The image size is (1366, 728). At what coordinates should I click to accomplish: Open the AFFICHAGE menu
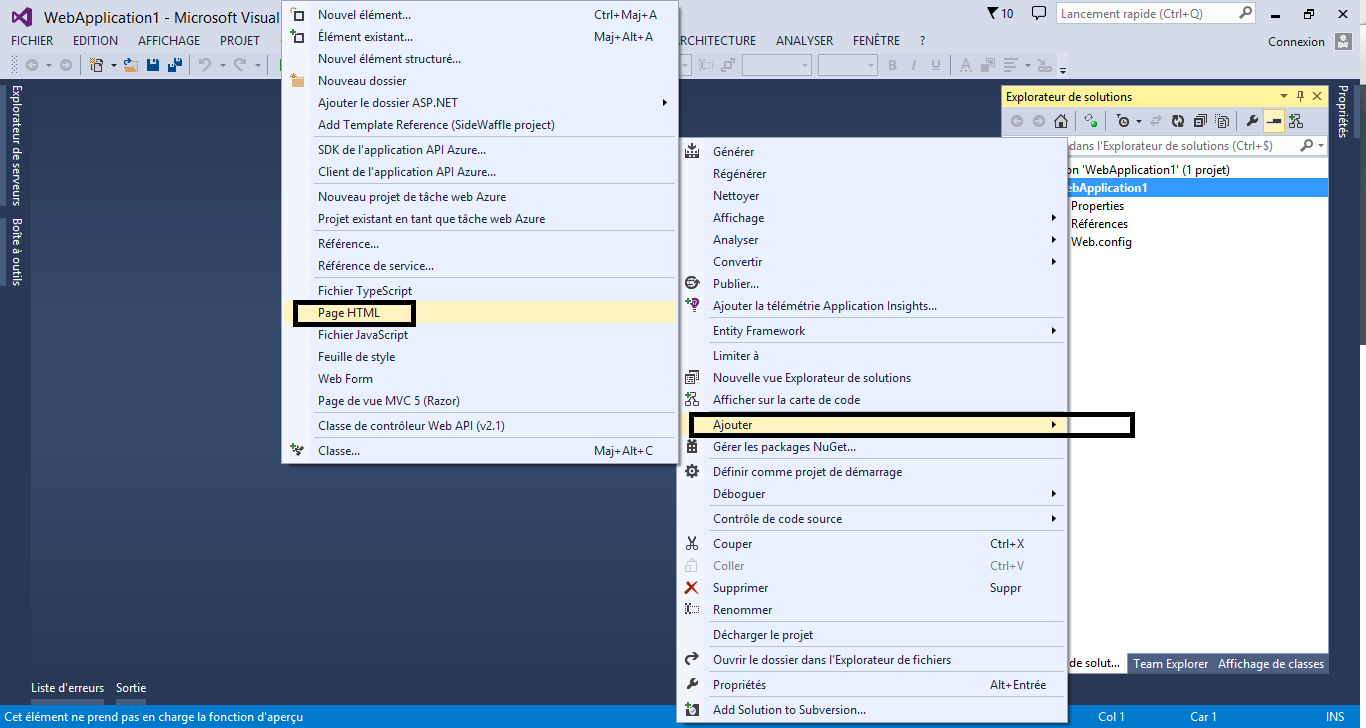(169, 41)
